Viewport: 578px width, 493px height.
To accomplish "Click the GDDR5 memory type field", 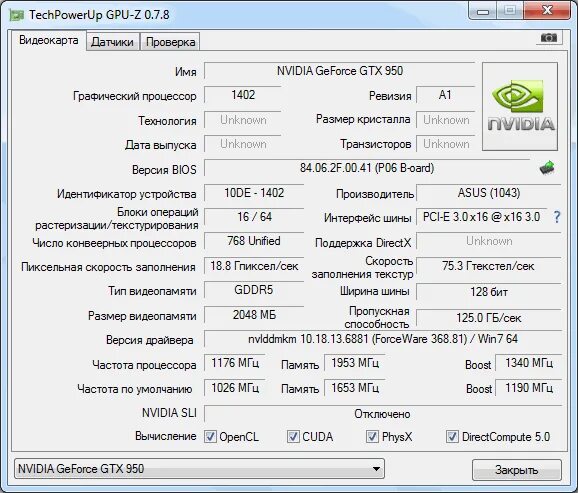I will (x=254, y=290).
